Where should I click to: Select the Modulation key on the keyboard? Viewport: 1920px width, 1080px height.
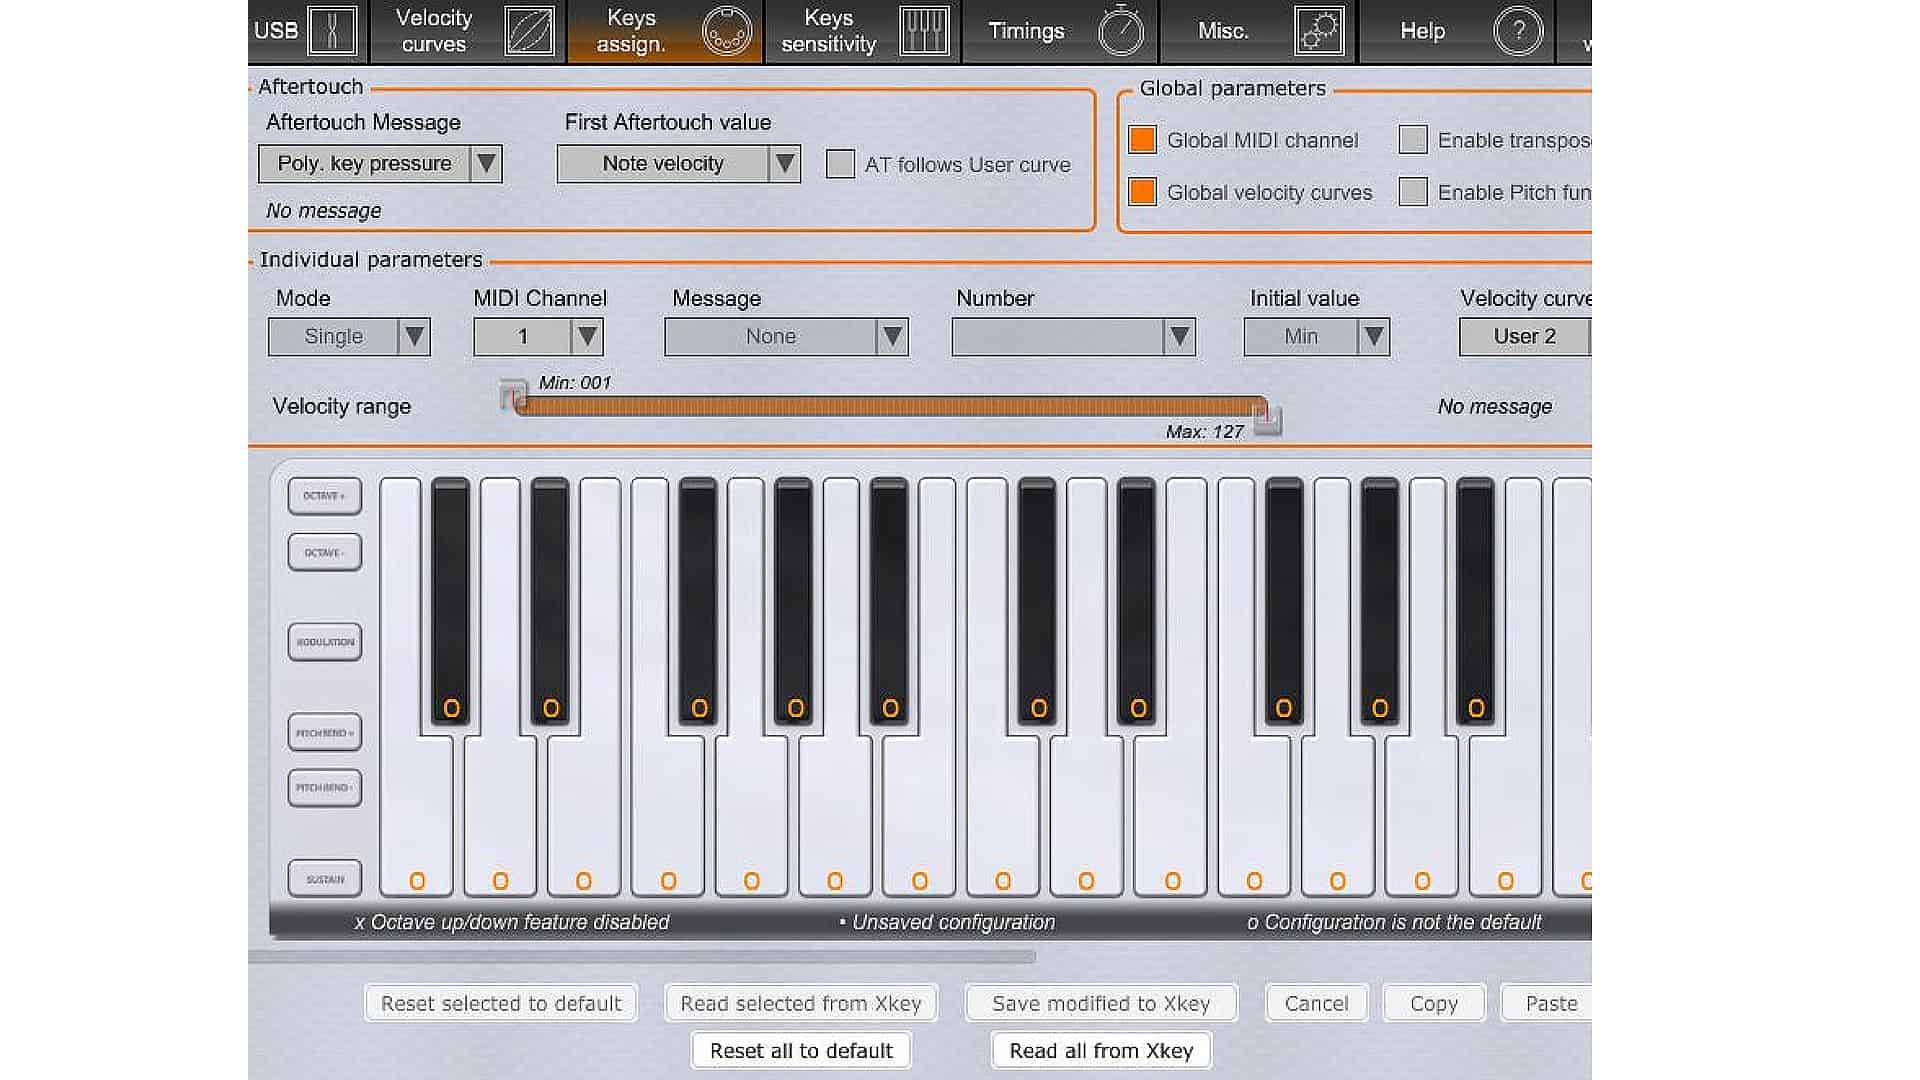(325, 642)
